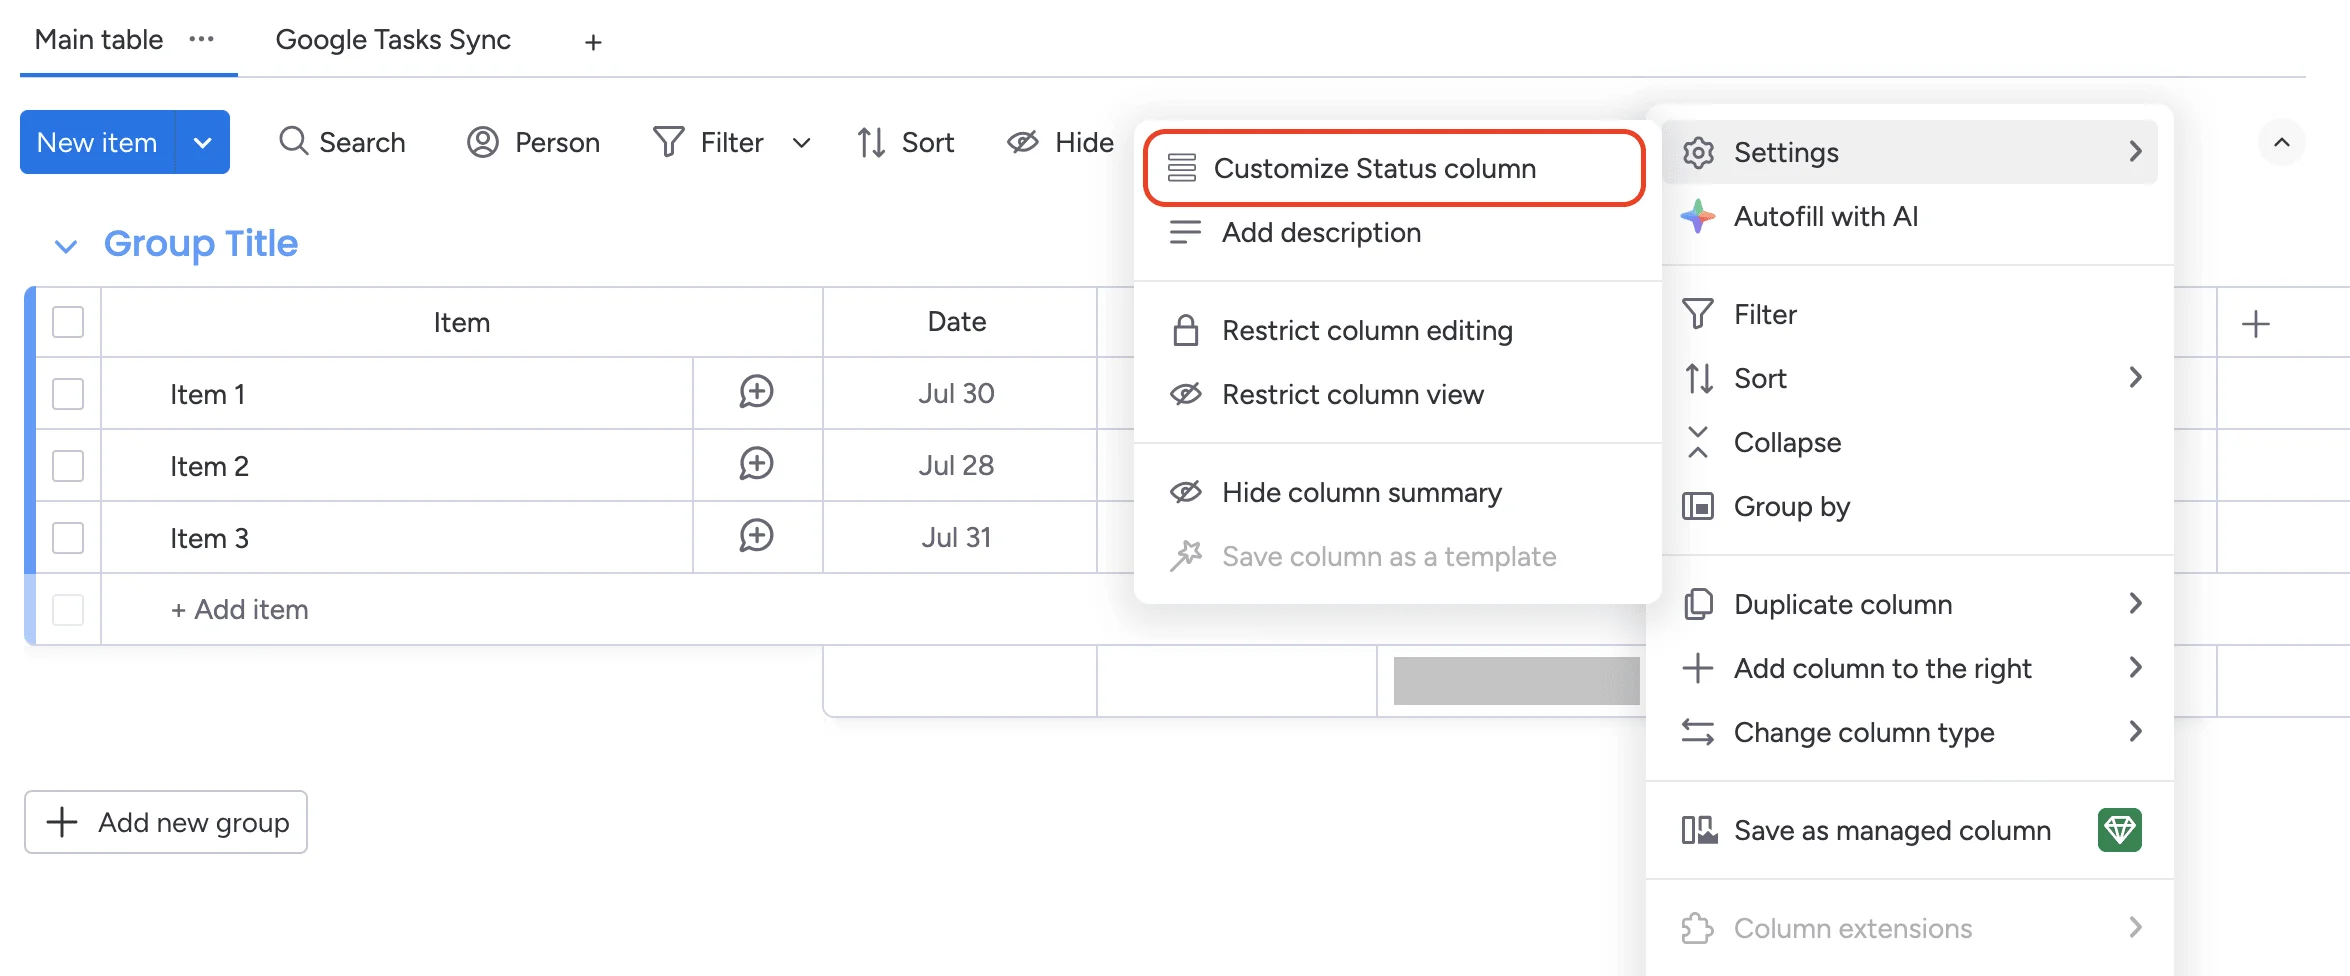The height and width of the screenshot is (976, 2350).
Task: Click the Jul 30 date cell
Action: [959, 393]
